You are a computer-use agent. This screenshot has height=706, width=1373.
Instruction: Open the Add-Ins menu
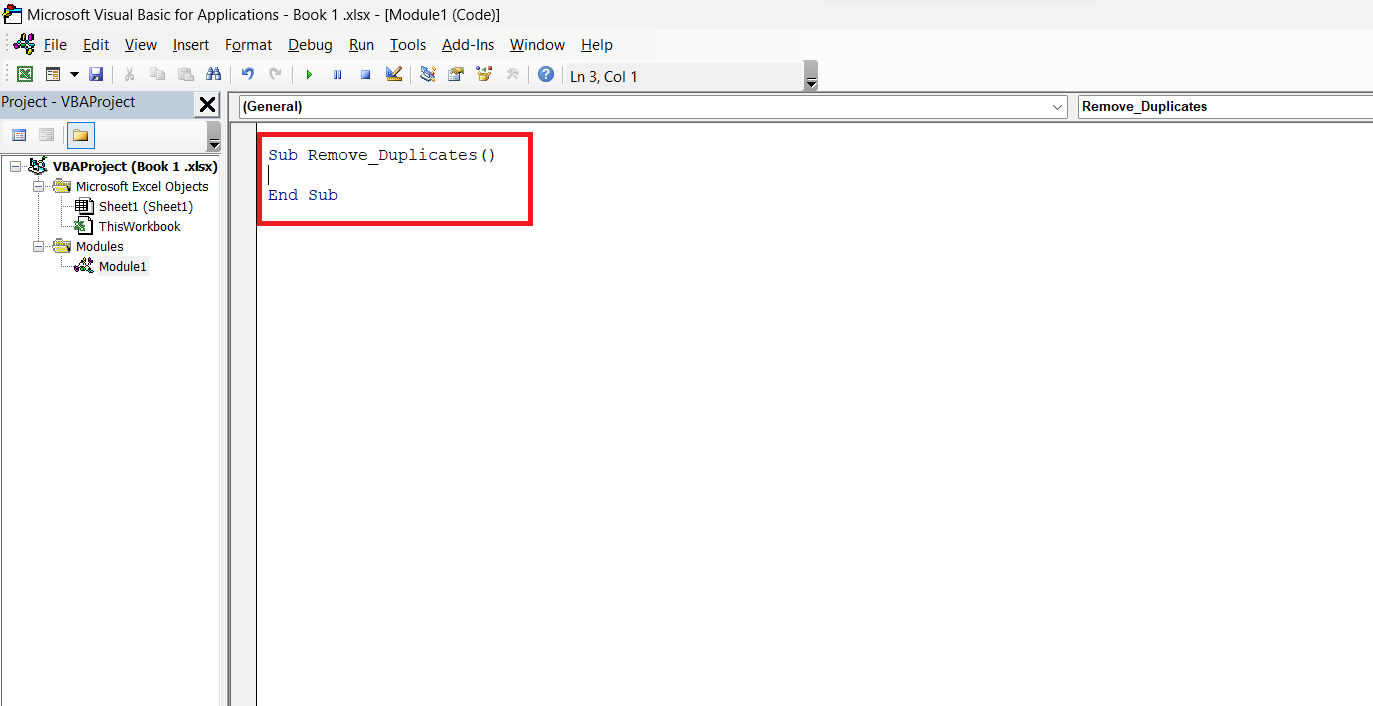pyautogui.click(x=468, y=45)
